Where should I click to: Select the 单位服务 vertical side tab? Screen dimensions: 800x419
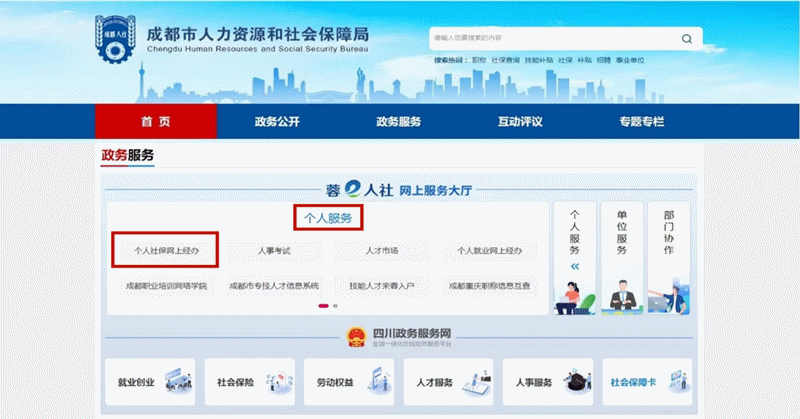coord(621,258)
